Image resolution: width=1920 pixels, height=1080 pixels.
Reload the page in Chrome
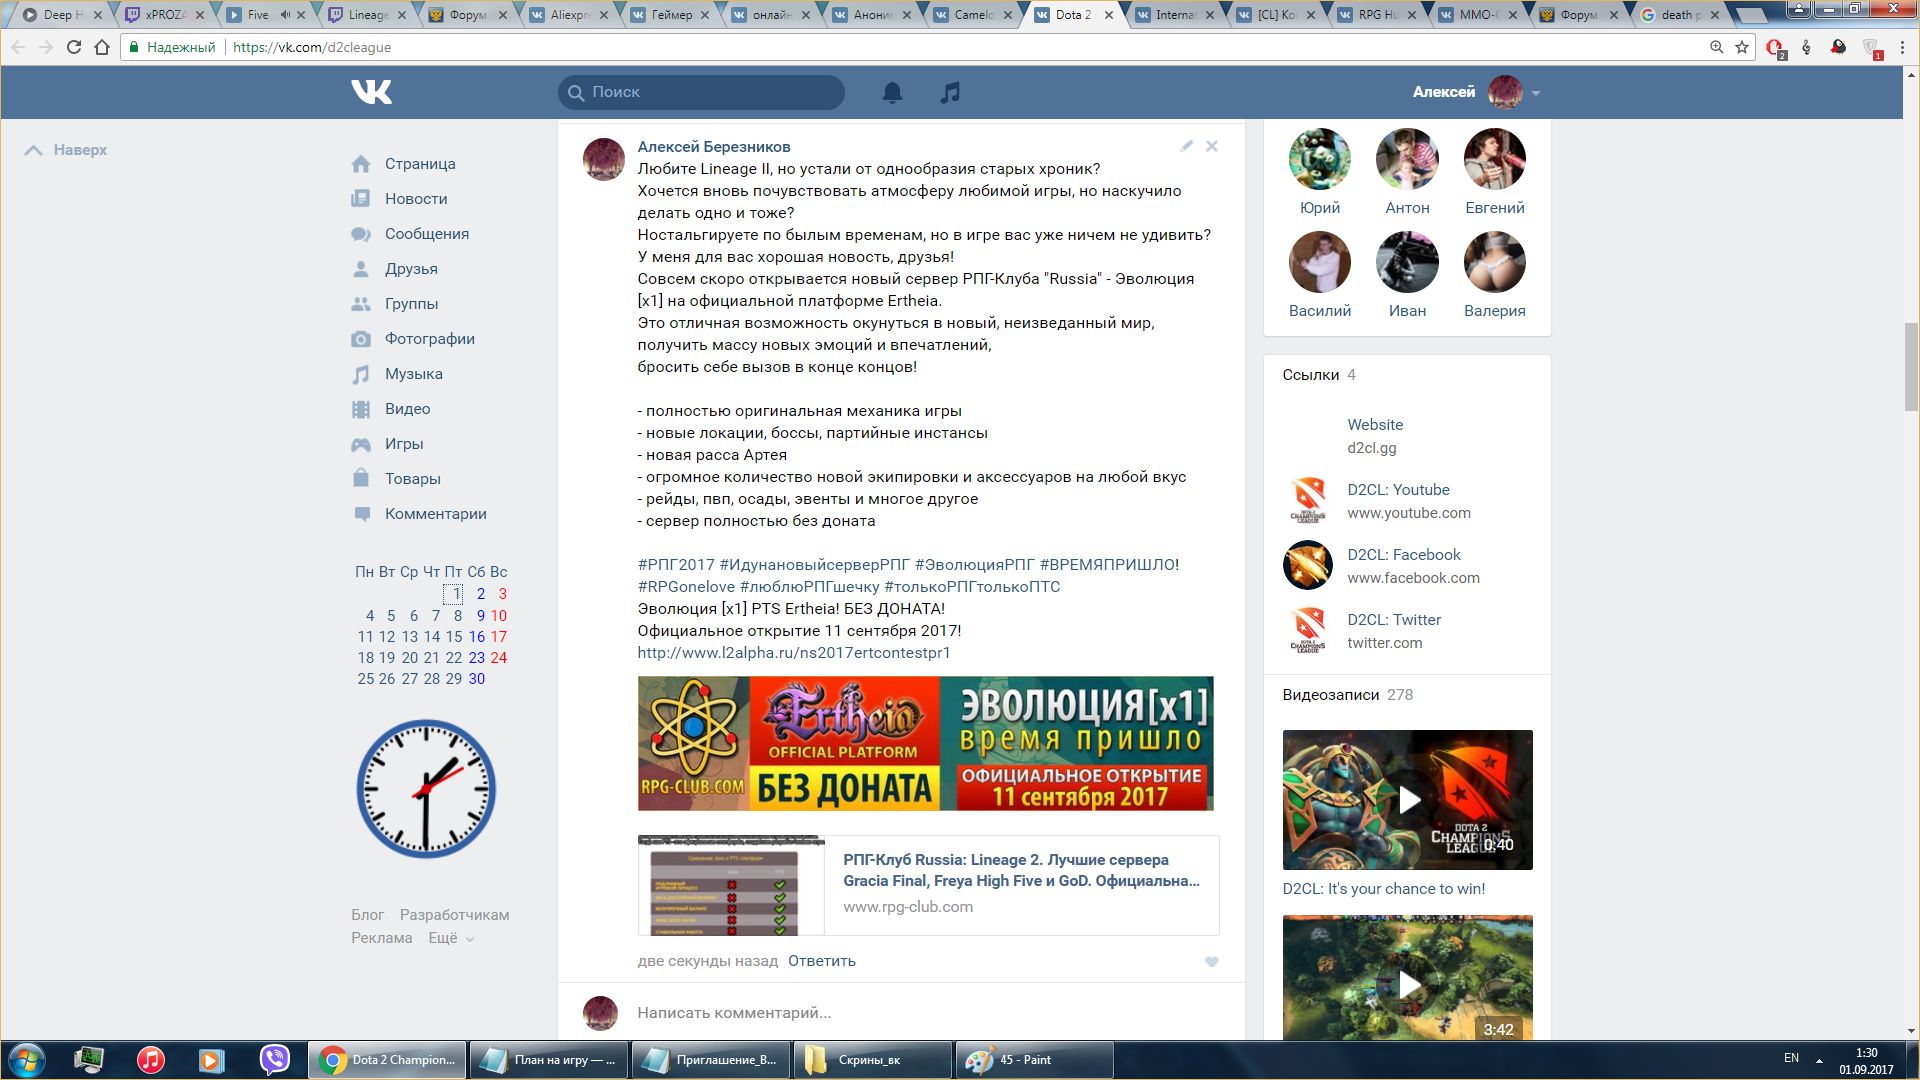(x=74, y=47)
